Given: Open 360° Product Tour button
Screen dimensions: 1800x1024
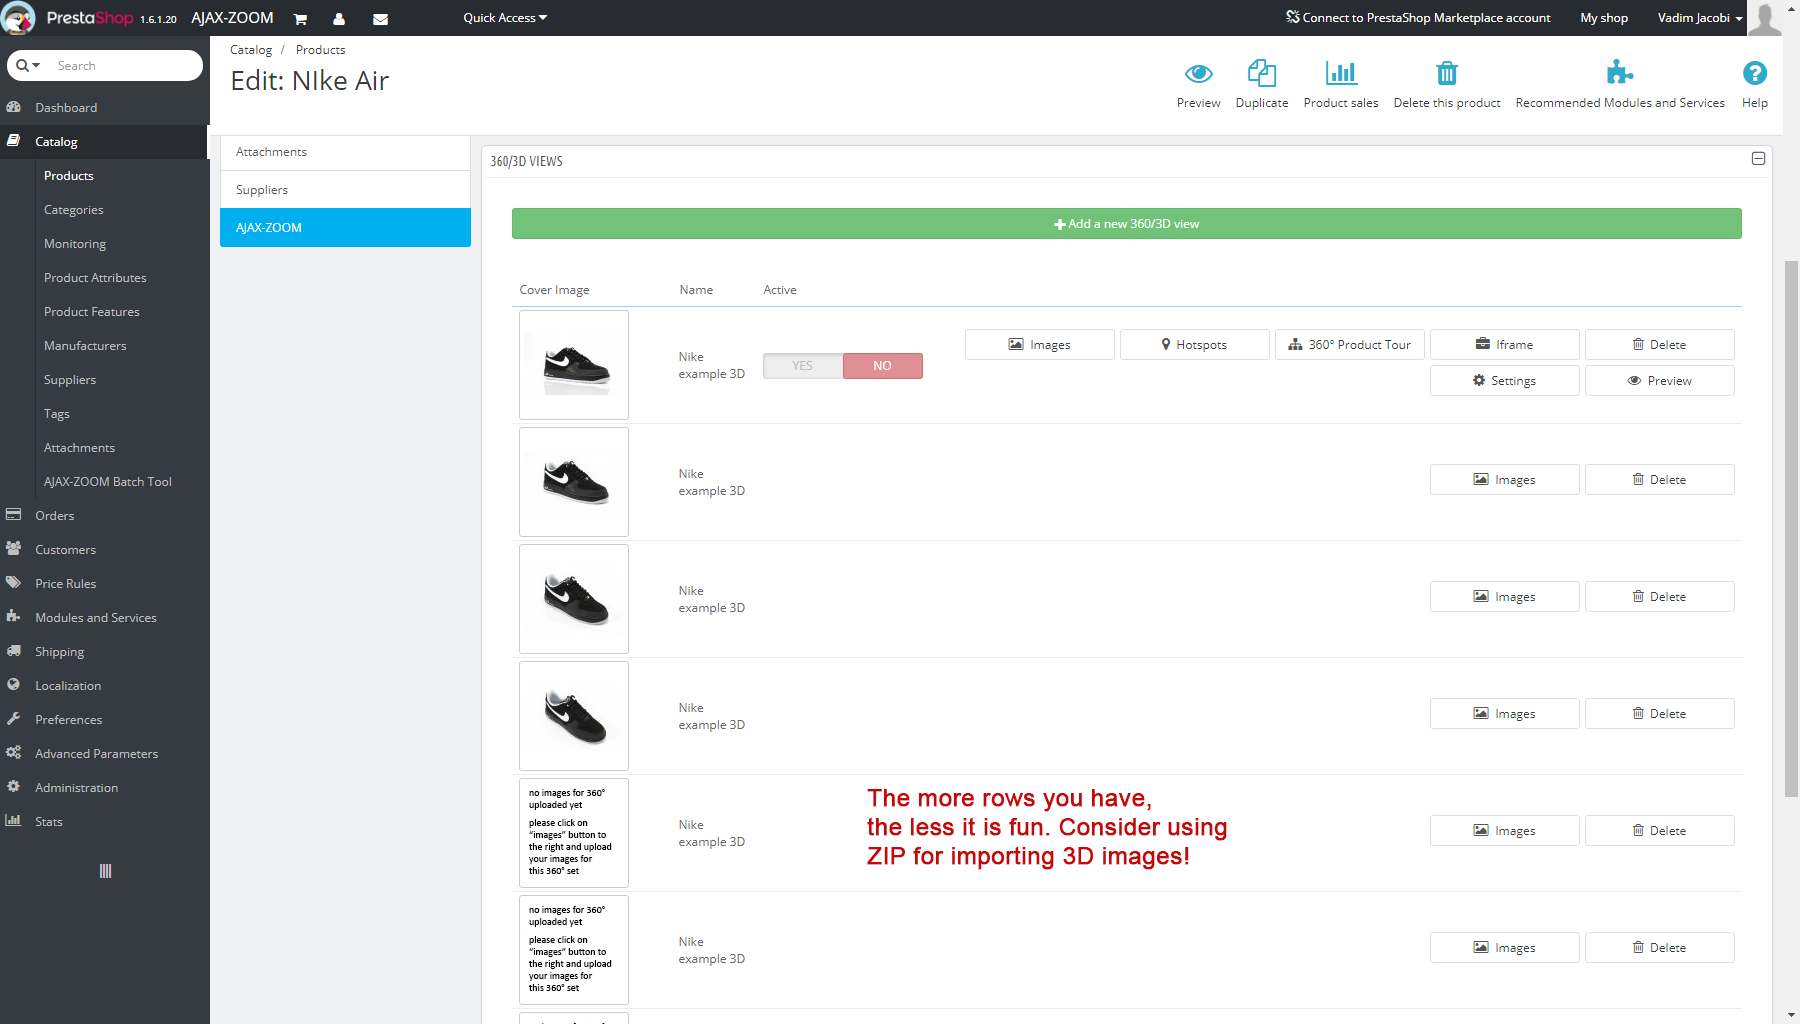Looking at the screenshot, I should click(1350, 345).
